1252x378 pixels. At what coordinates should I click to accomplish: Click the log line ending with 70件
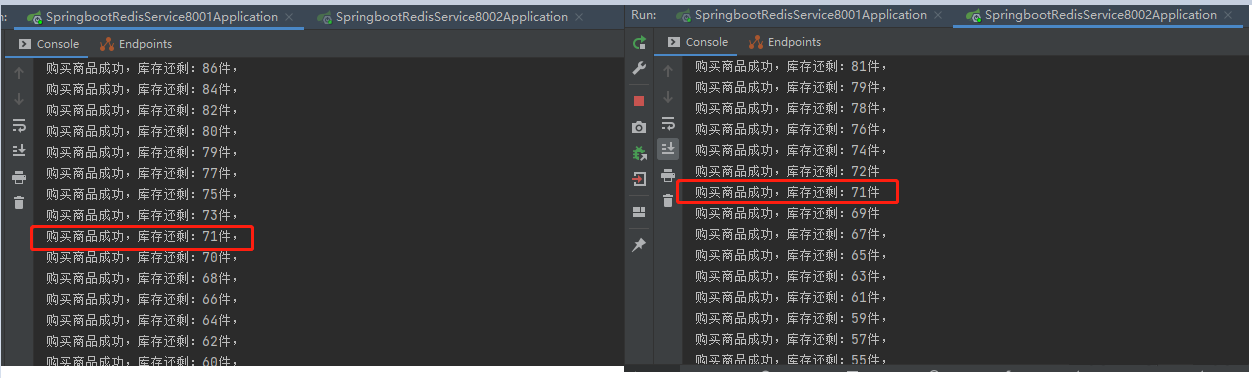pos(142,258)
